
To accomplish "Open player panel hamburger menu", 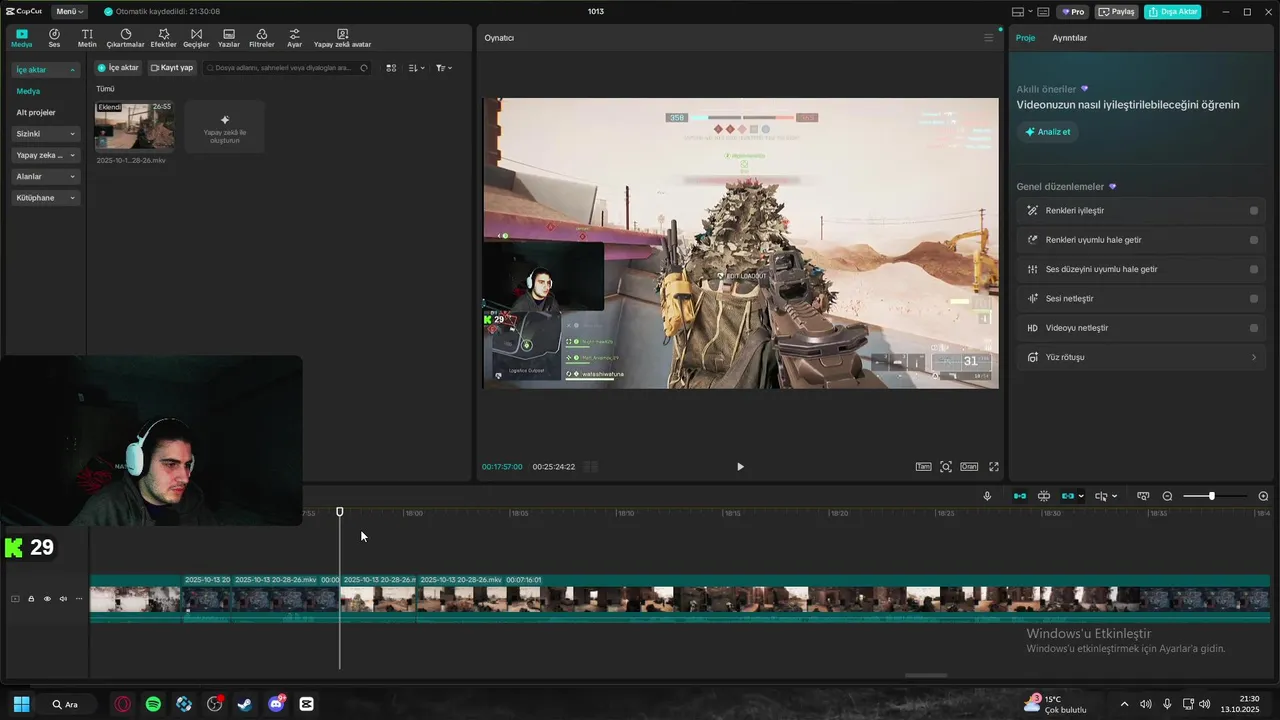I will pyautogui.click(x=989, y=38).
